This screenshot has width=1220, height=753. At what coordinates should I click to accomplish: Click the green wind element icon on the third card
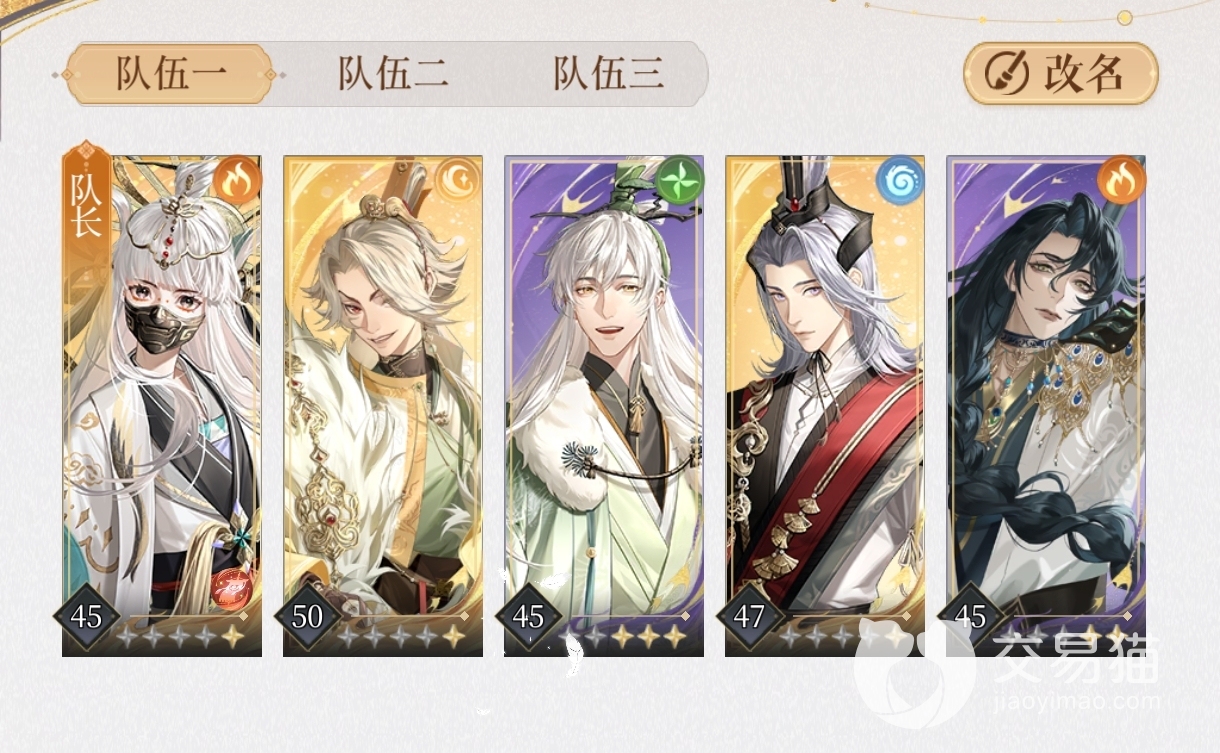click(x=681, y=178)
